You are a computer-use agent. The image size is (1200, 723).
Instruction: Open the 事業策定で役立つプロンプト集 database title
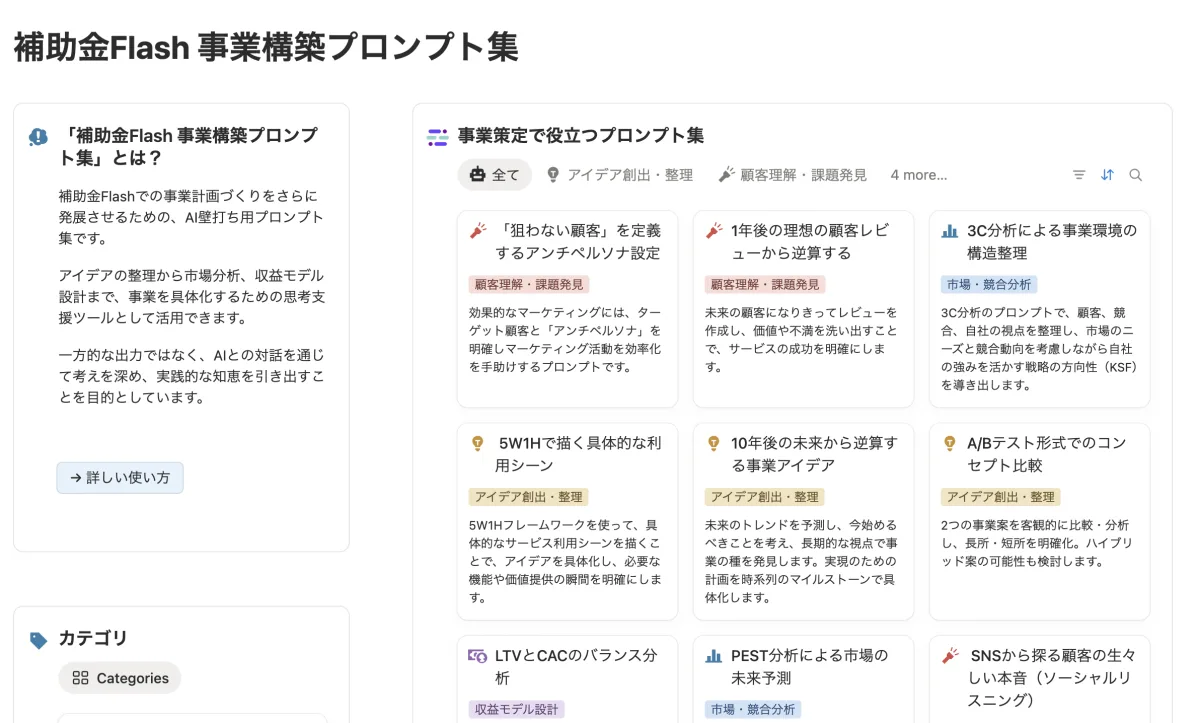(581, 136)
